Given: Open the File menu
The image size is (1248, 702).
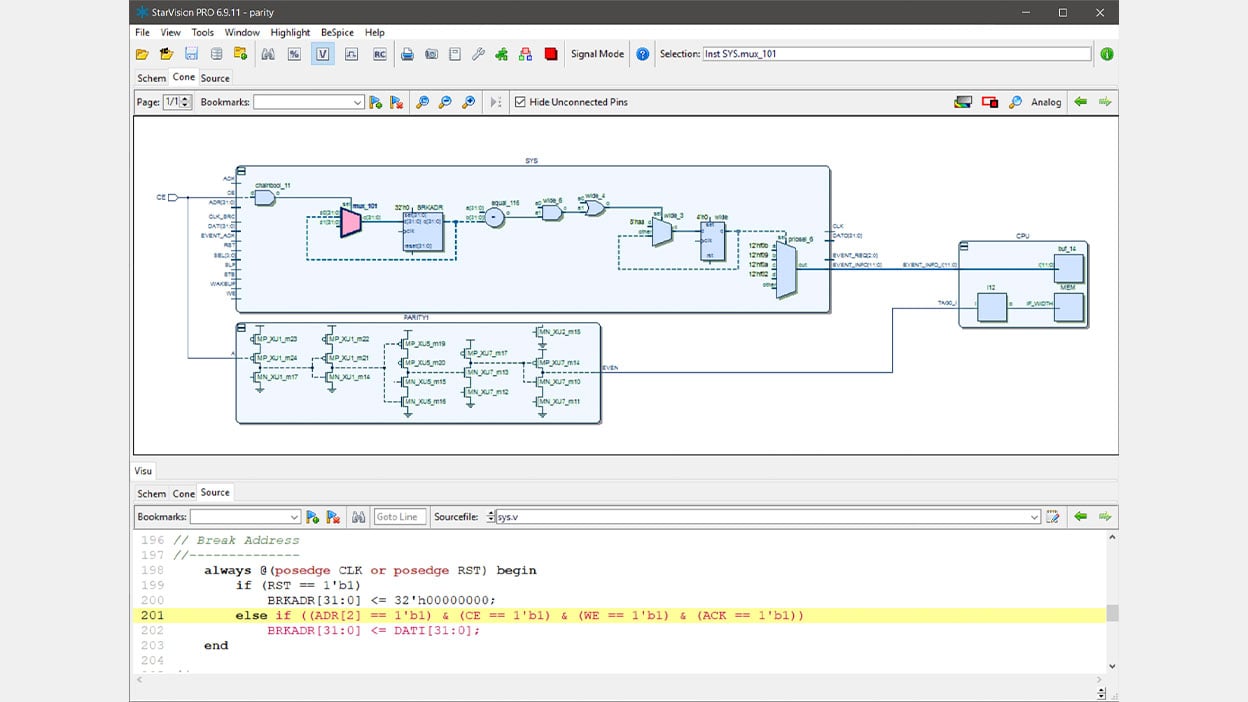Looking at the screenshot, I should click(142, 32).
